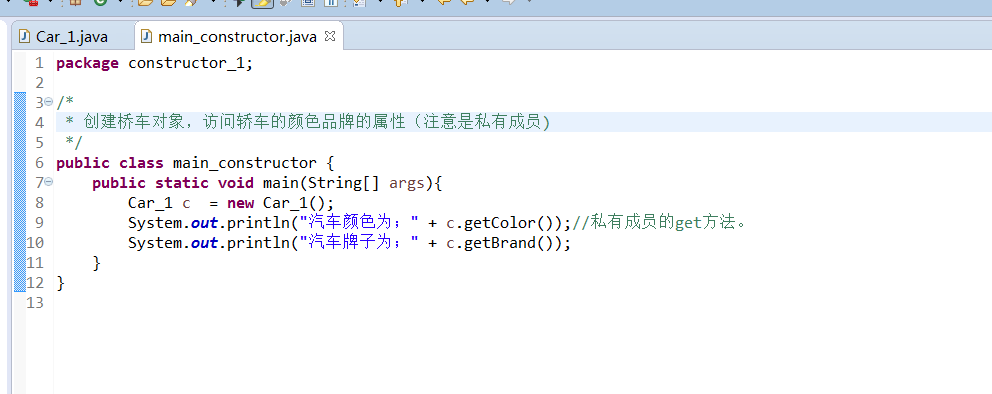Click the 'package' keyword on line 1
The width and height of the screenshot is (992, 394).
tap(87, 63)
